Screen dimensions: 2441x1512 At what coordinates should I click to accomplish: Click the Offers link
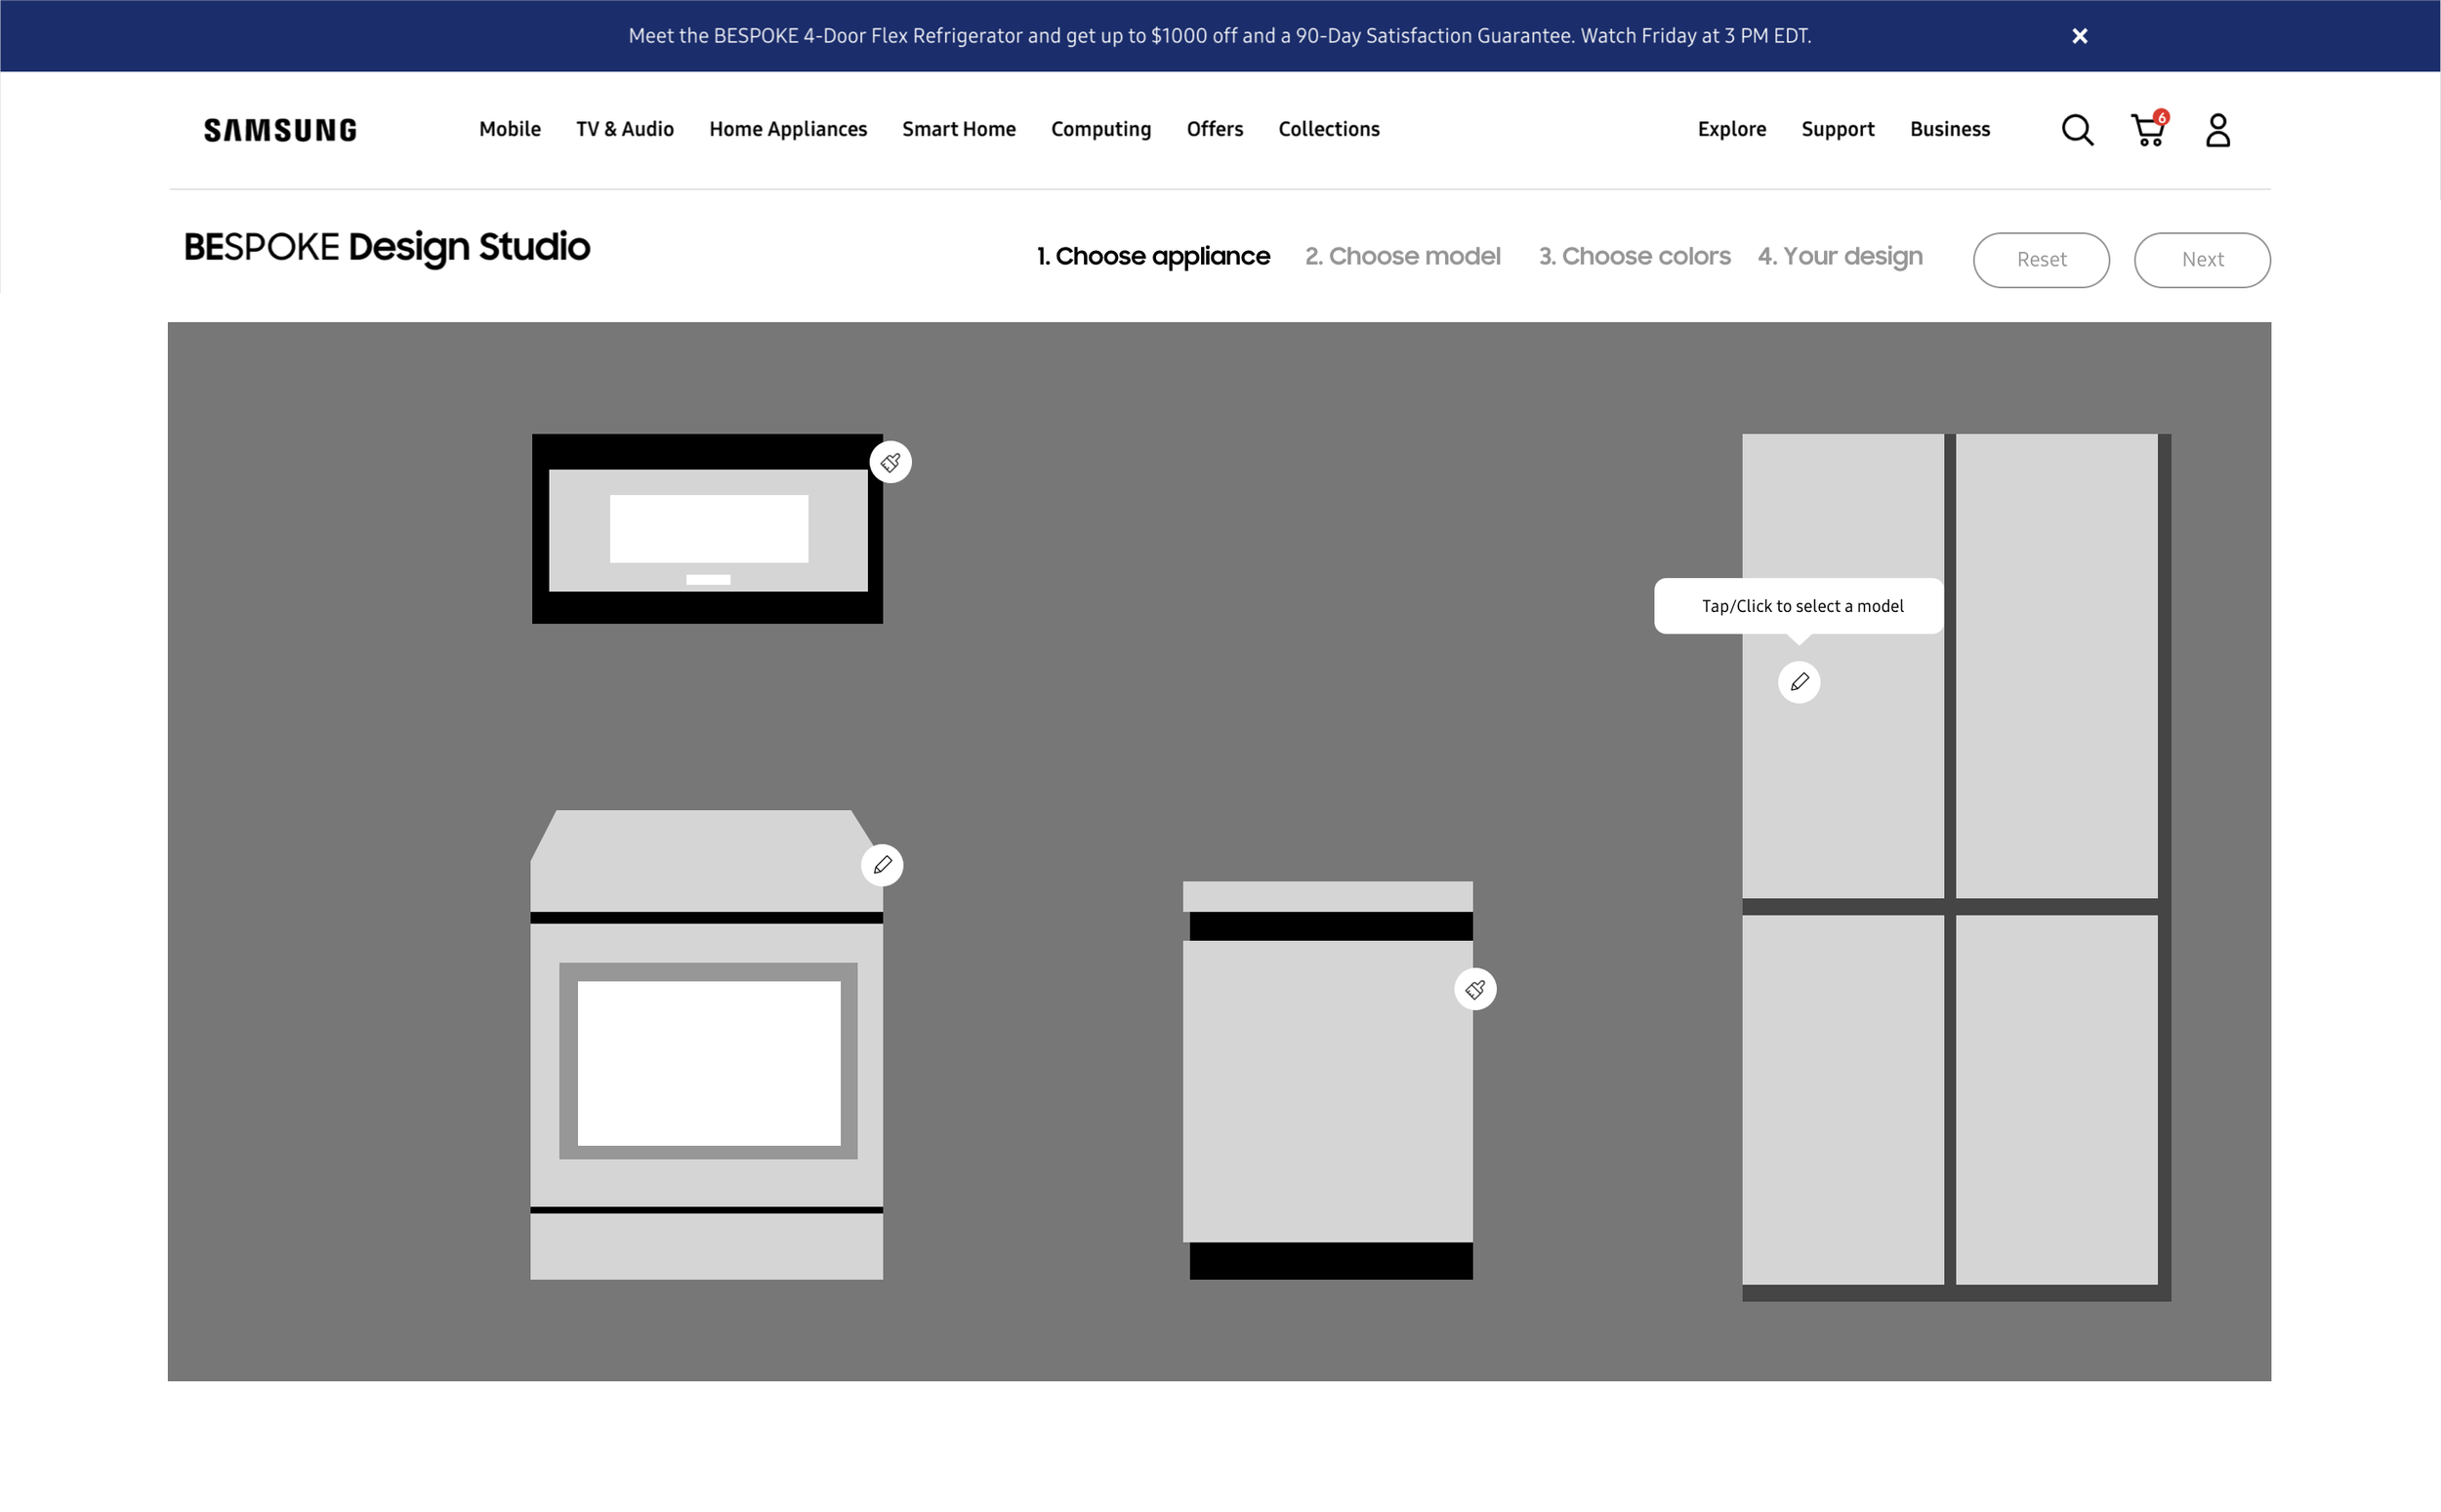click(1215, 129)
